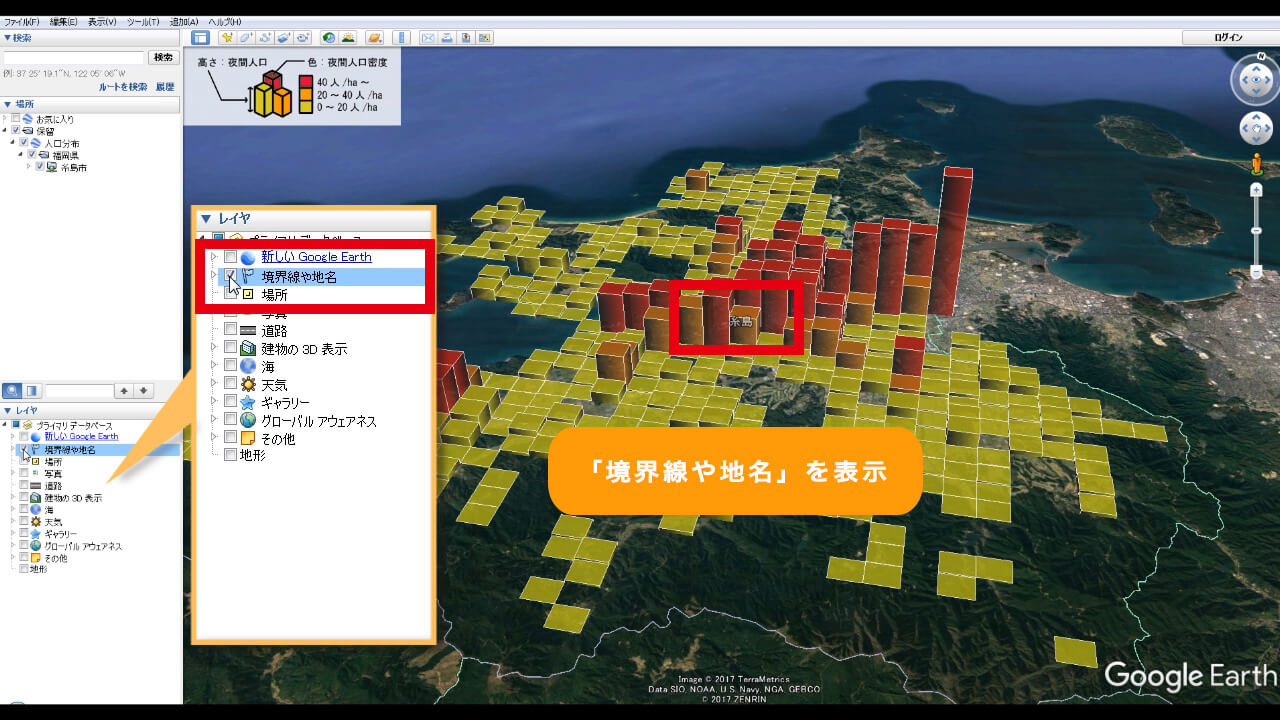Collapse the 福岡県 tree node

22,155
